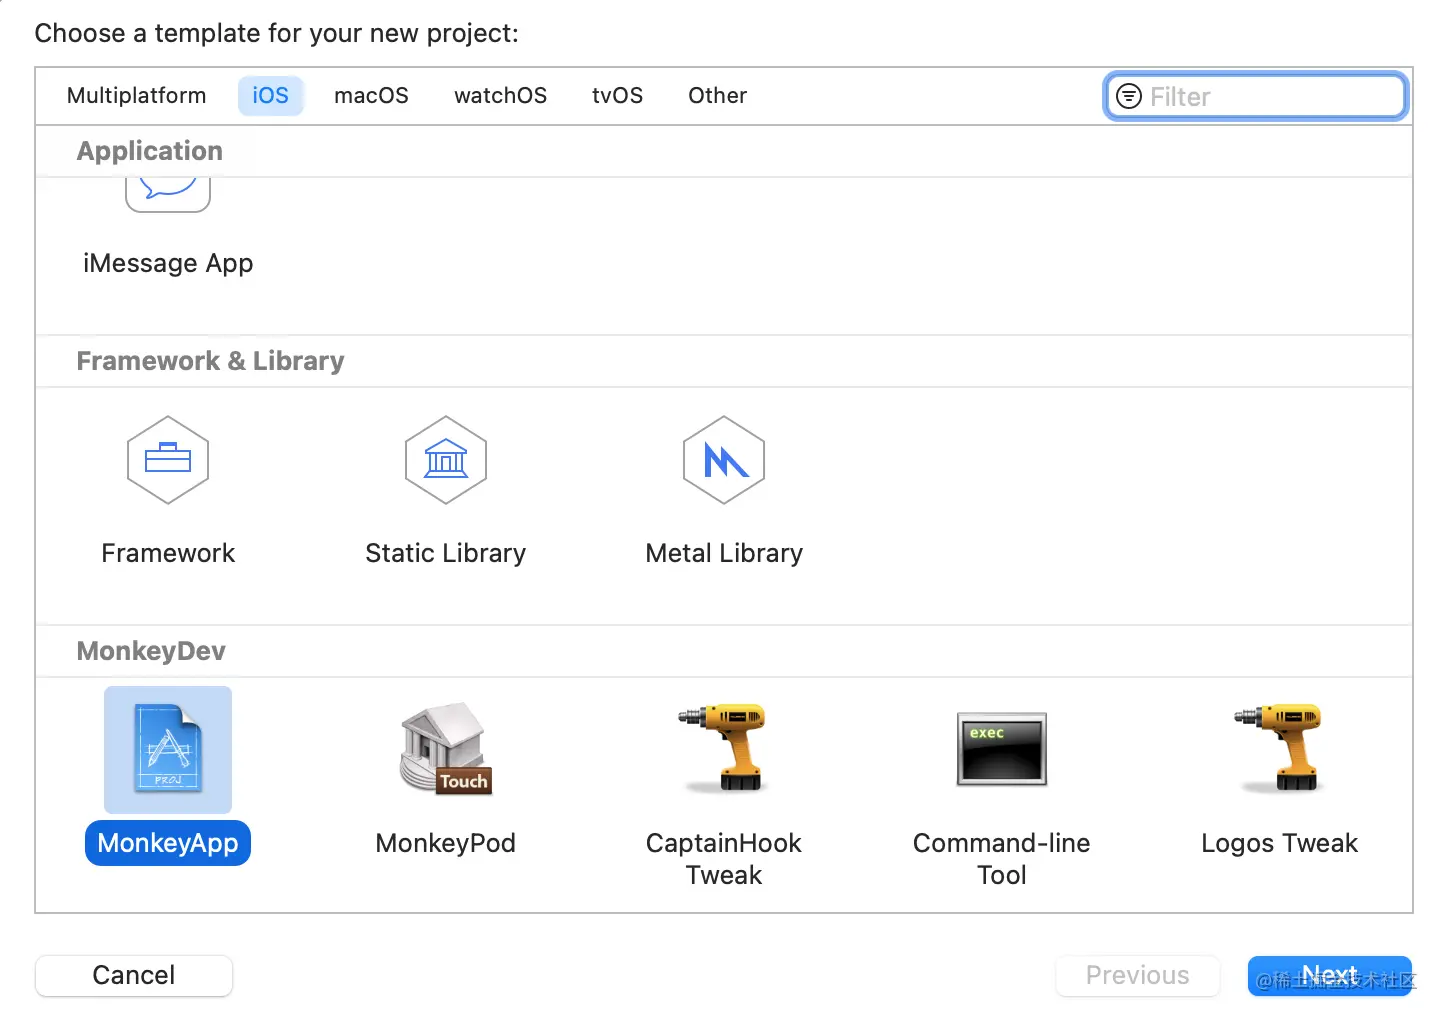The width and height of the screenshot is (1444, 1018).
Task: Open the filter options icon
Action: pyautogui.click(x=1128, y=96)
